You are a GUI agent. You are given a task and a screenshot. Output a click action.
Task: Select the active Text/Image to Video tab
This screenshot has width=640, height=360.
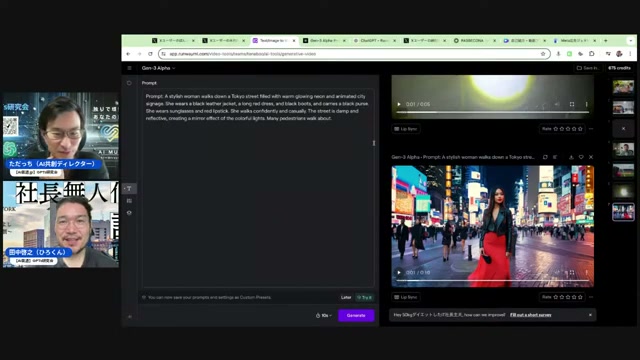click(273, 41)
